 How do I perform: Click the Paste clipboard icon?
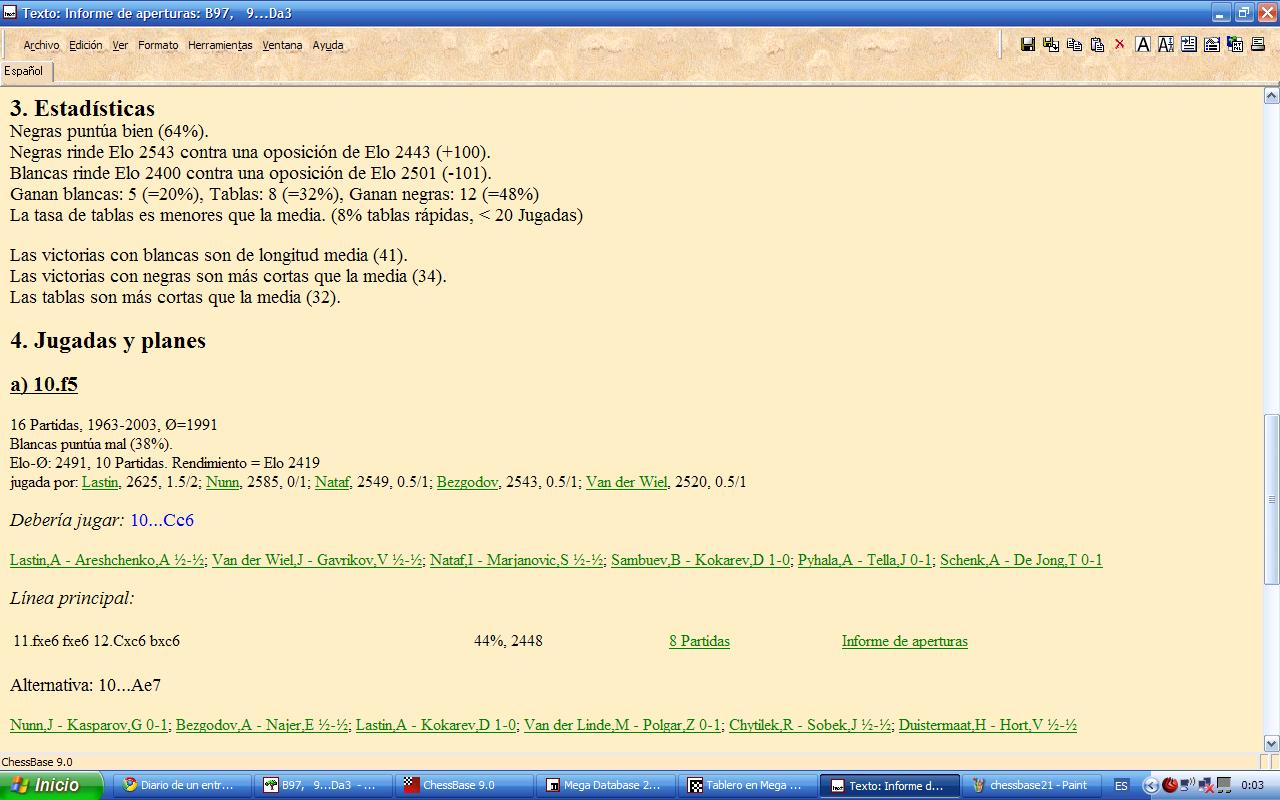(1097, 44)
